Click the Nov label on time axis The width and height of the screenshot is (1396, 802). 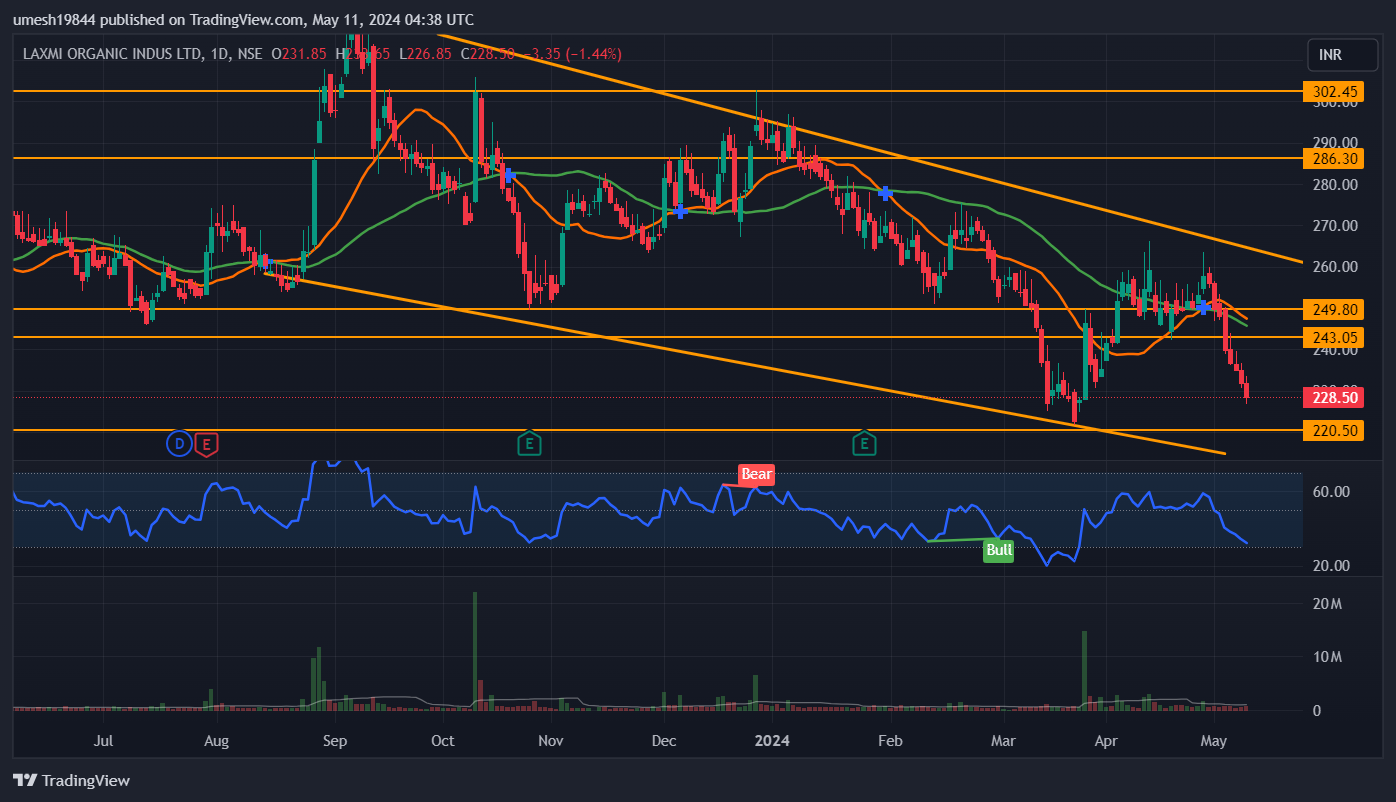point(550,742)
